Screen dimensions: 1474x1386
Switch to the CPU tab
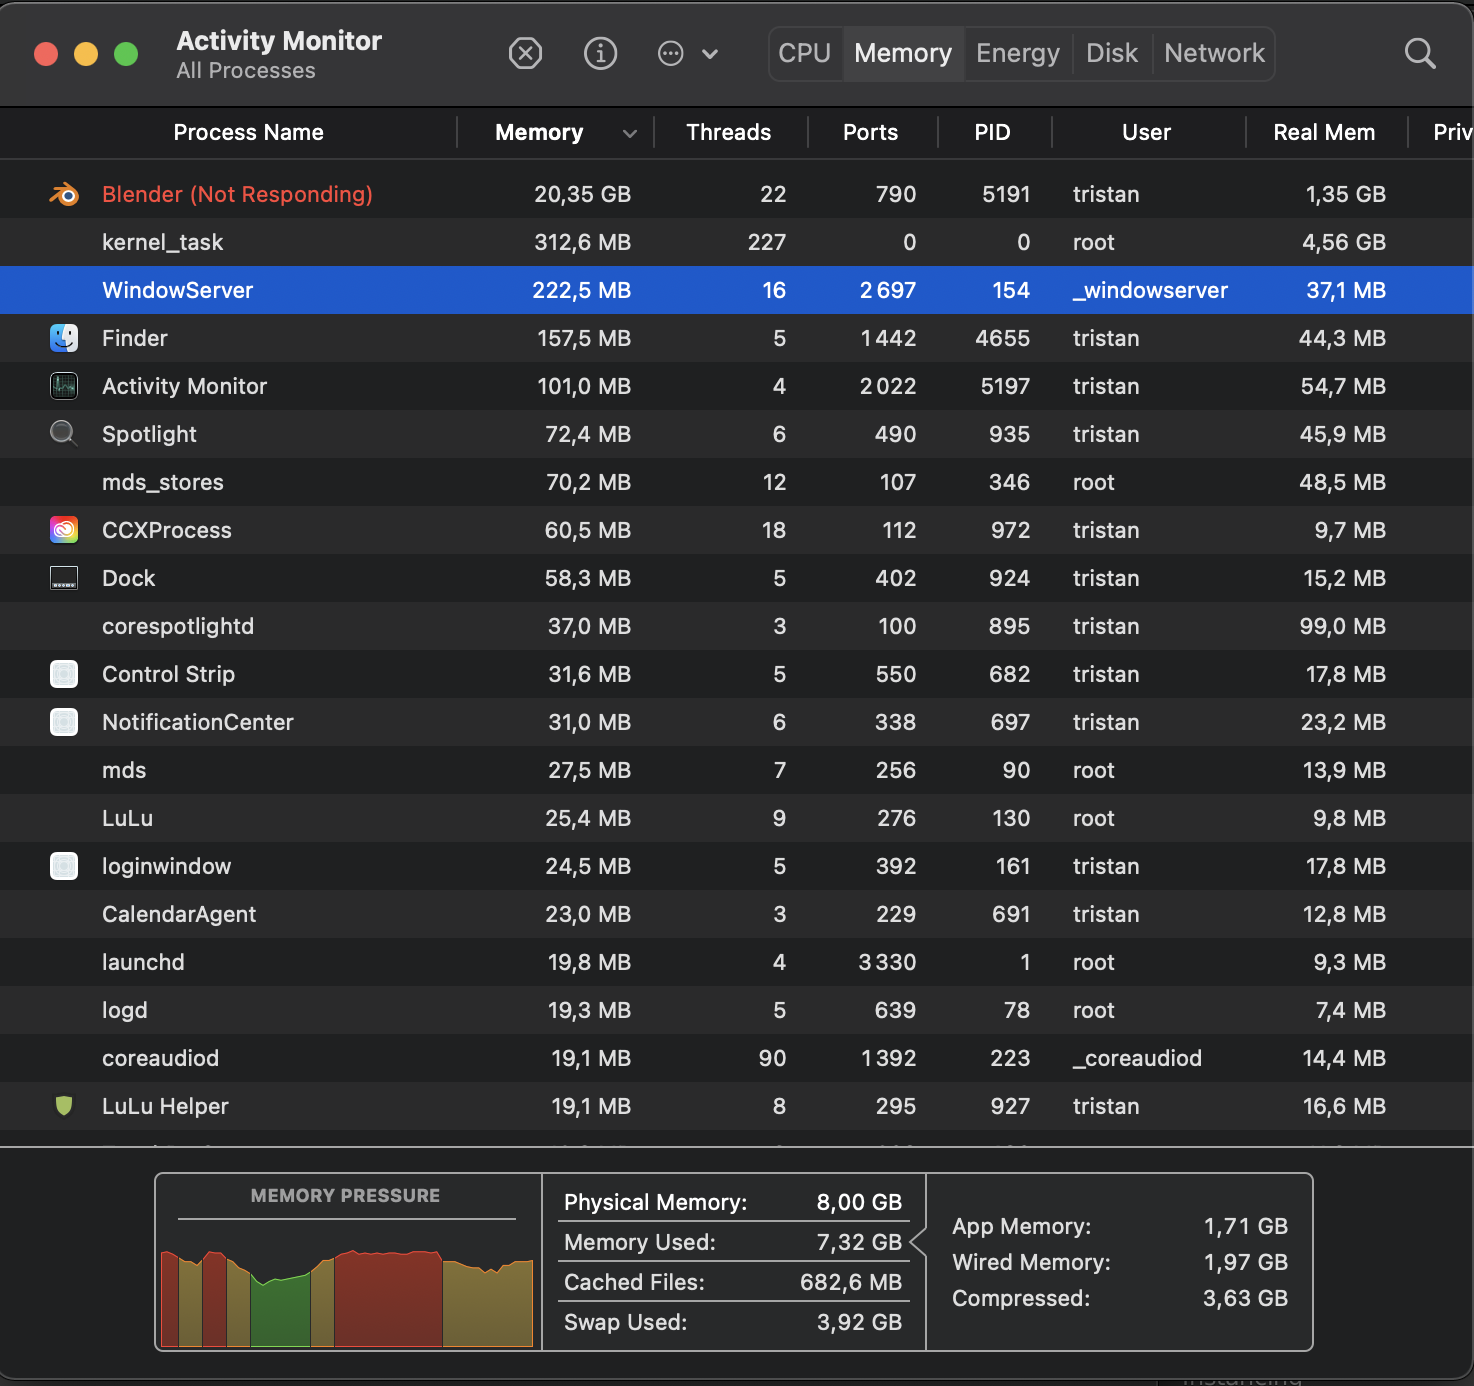point(805,53)
